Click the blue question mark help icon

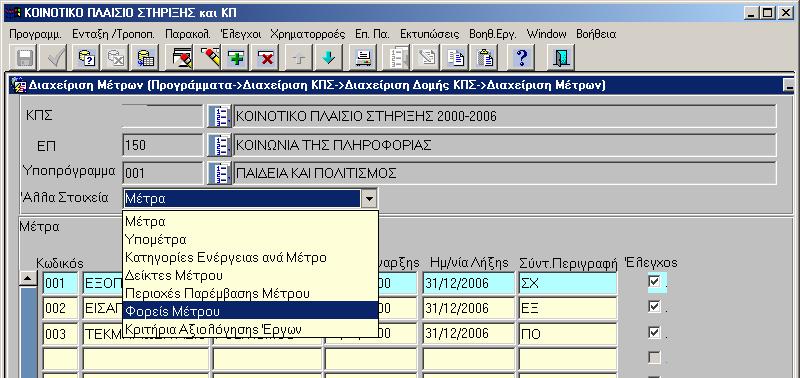521,58
